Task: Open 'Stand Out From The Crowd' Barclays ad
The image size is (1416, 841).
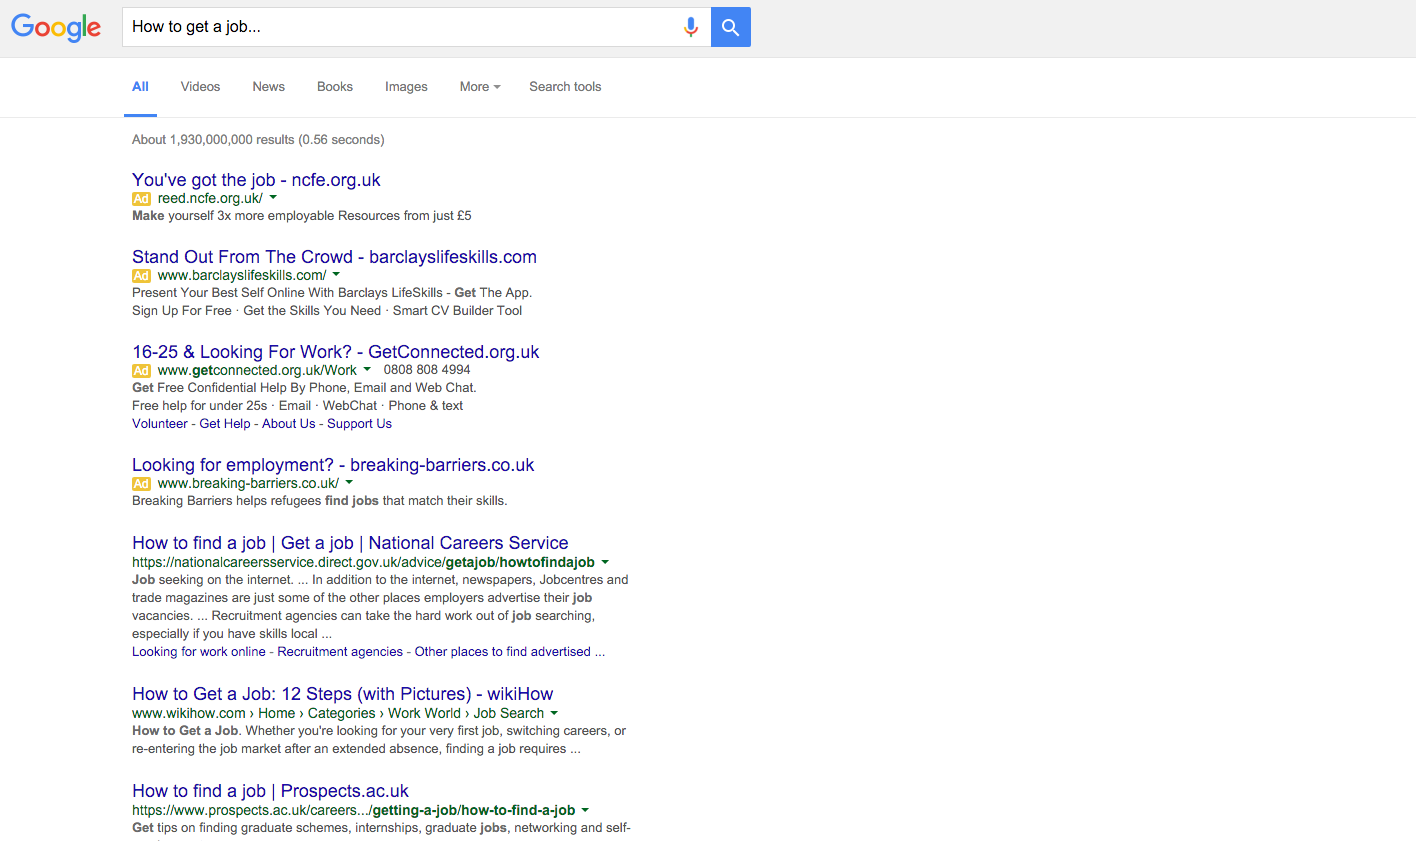Action: tap(334, 257)
